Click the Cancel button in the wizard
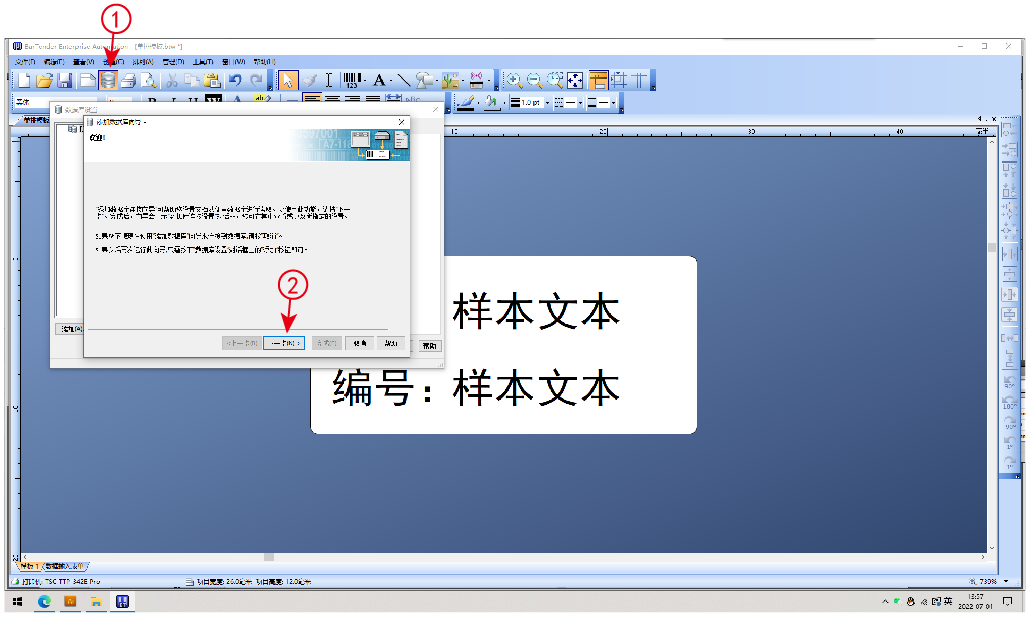 pos(360,343)
